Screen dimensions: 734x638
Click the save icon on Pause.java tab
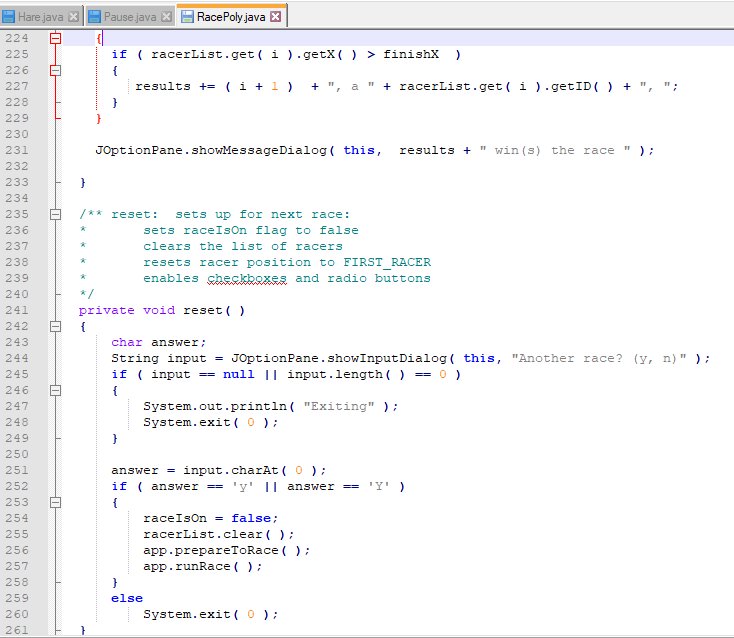click(94, 17)
